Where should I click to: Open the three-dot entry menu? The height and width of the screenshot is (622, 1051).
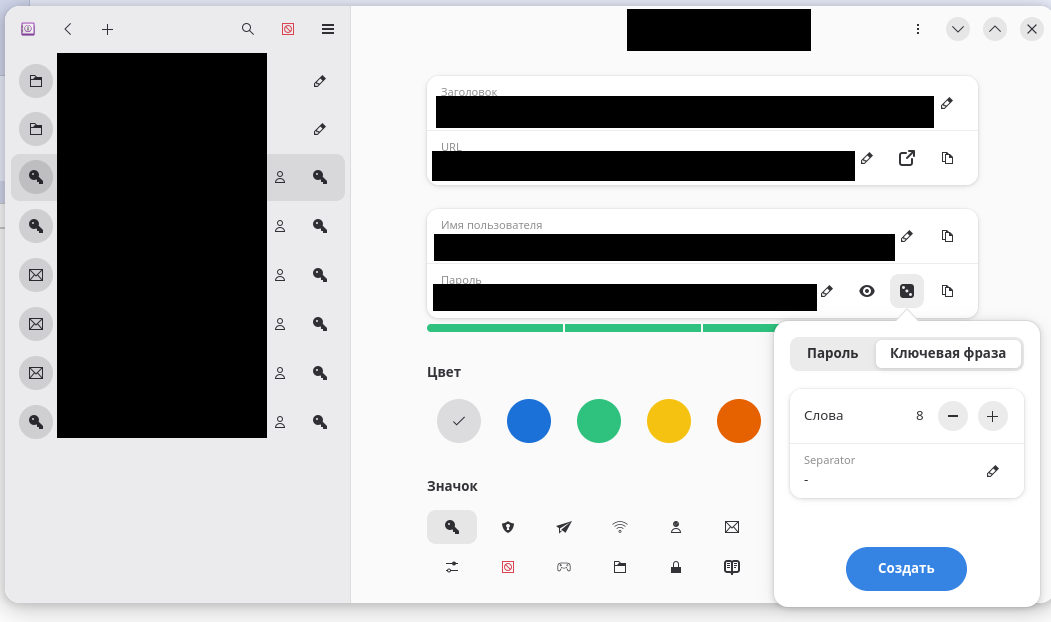point(918,29)
